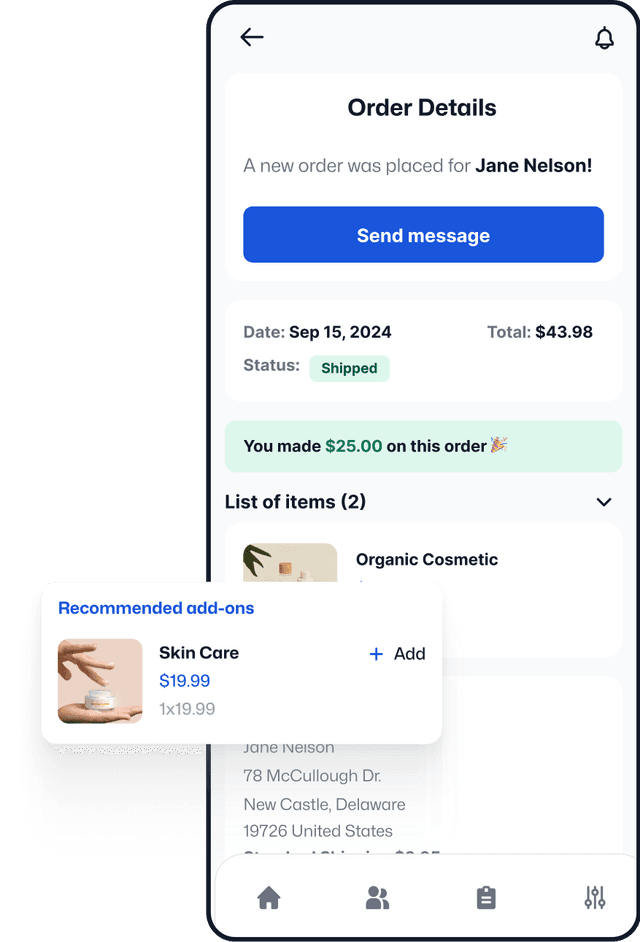Go to Home tab icon
The image size is (640, 942).
[269, 898]
